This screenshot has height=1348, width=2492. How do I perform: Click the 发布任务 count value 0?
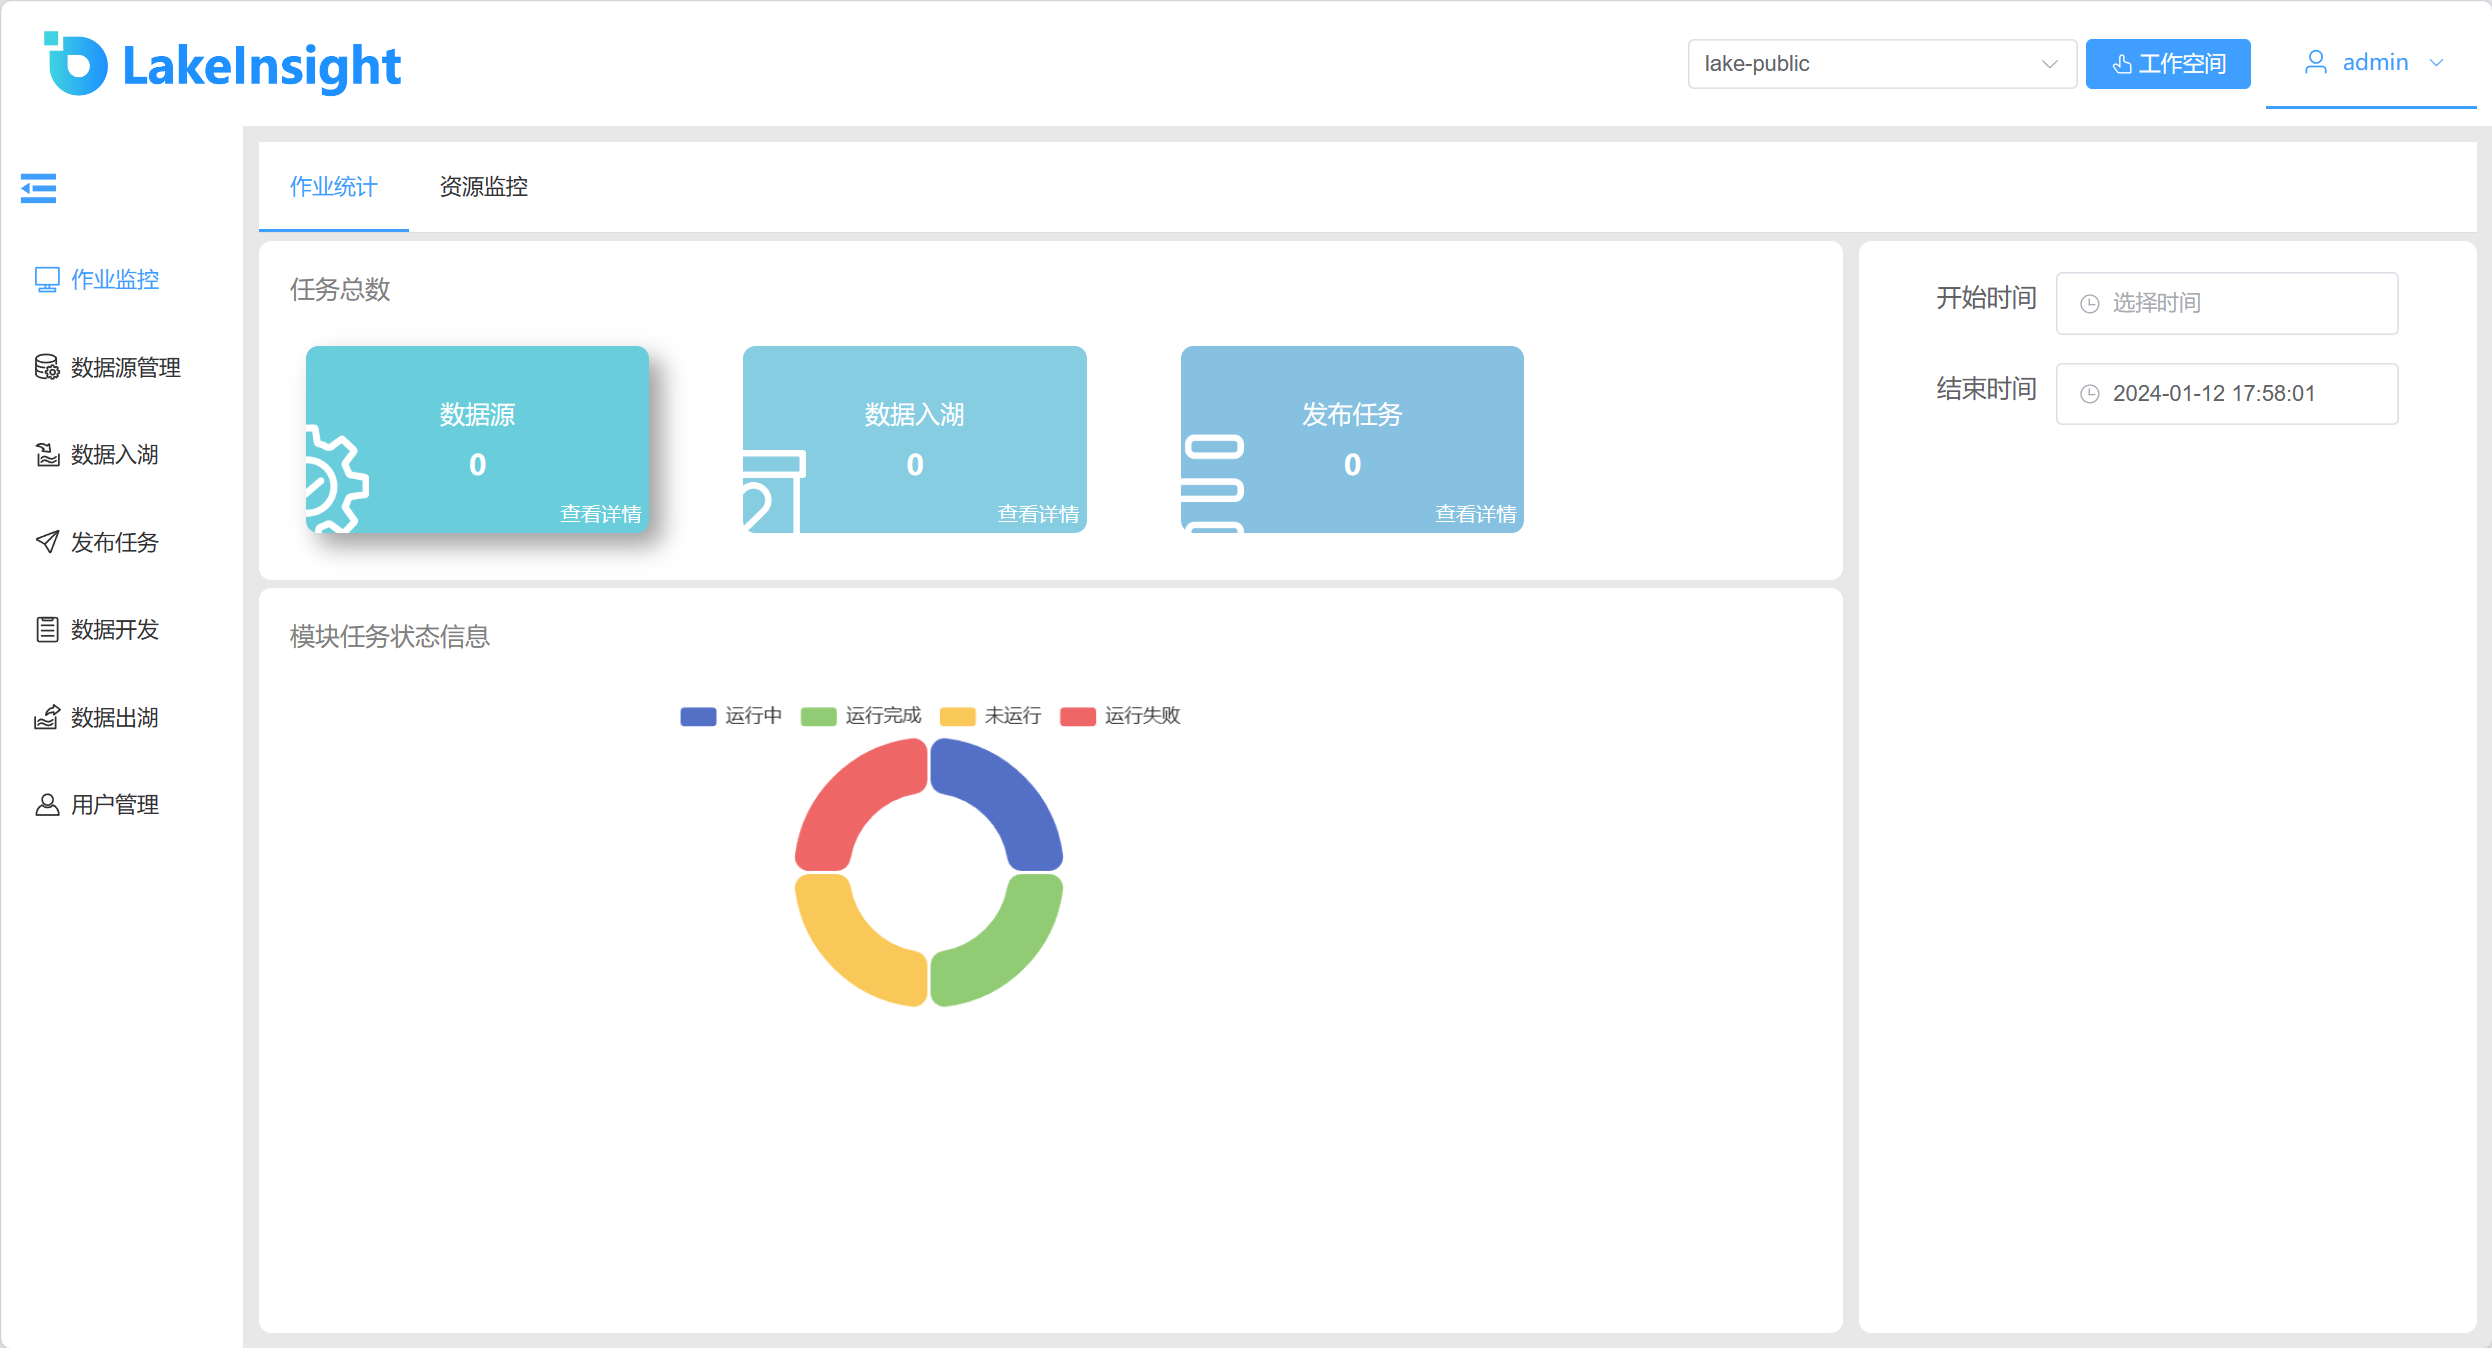click(1352, 465)
